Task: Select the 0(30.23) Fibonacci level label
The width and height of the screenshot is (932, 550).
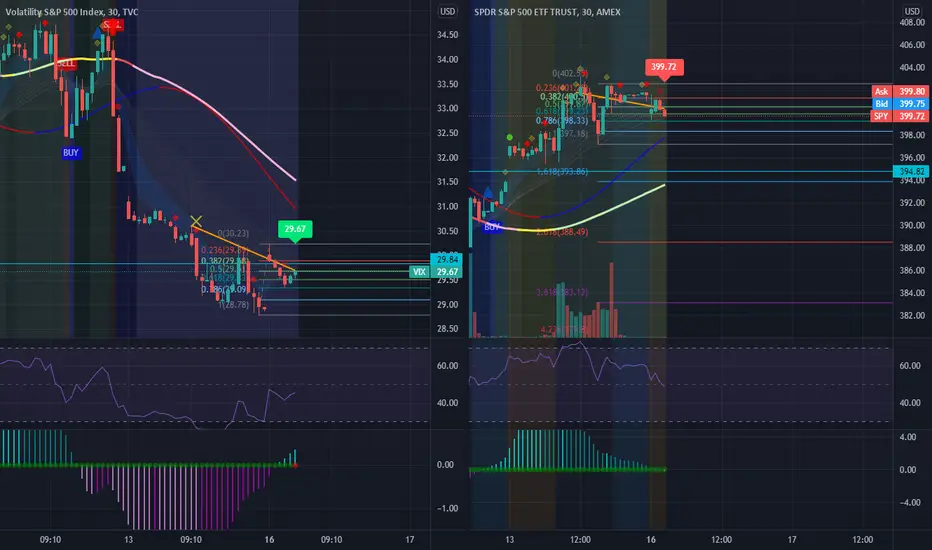Action: [233, 234]
